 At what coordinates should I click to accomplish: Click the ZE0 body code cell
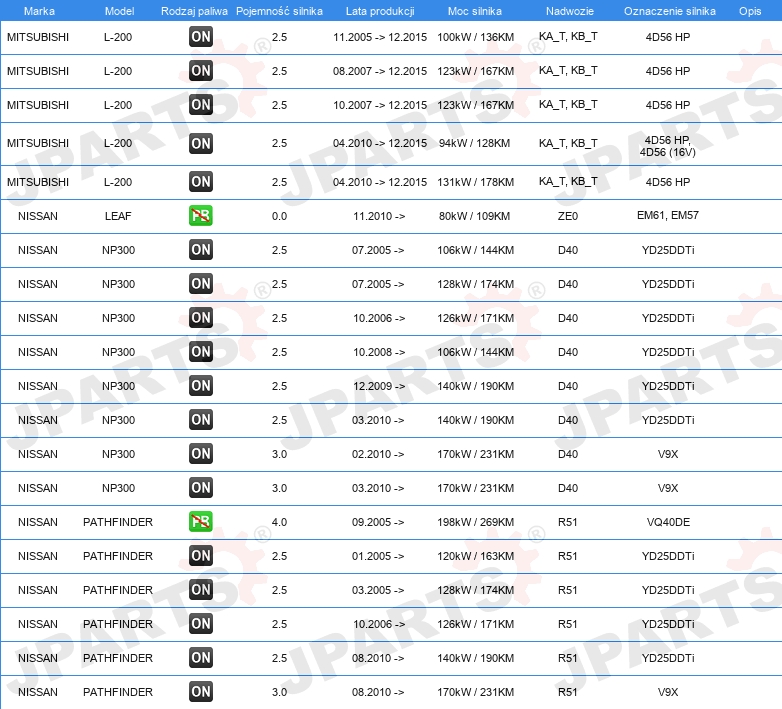coord(568,216)
